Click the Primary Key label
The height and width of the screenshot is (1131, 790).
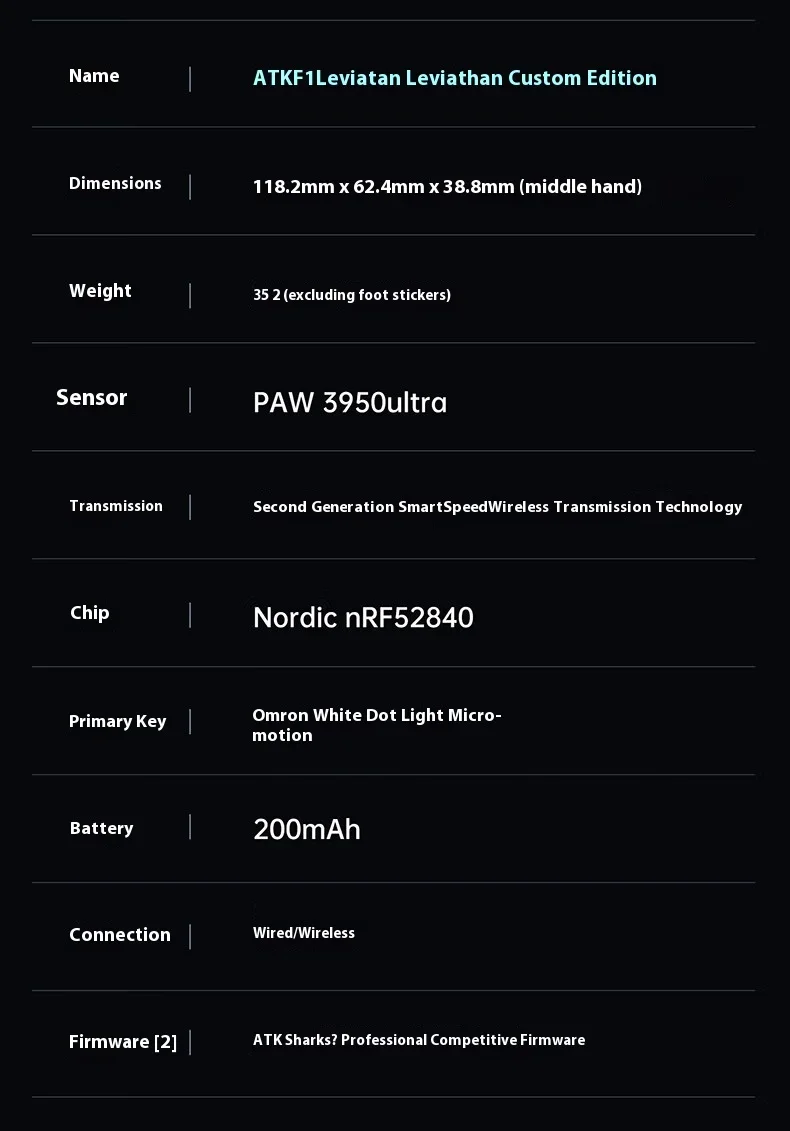(117, 721)
